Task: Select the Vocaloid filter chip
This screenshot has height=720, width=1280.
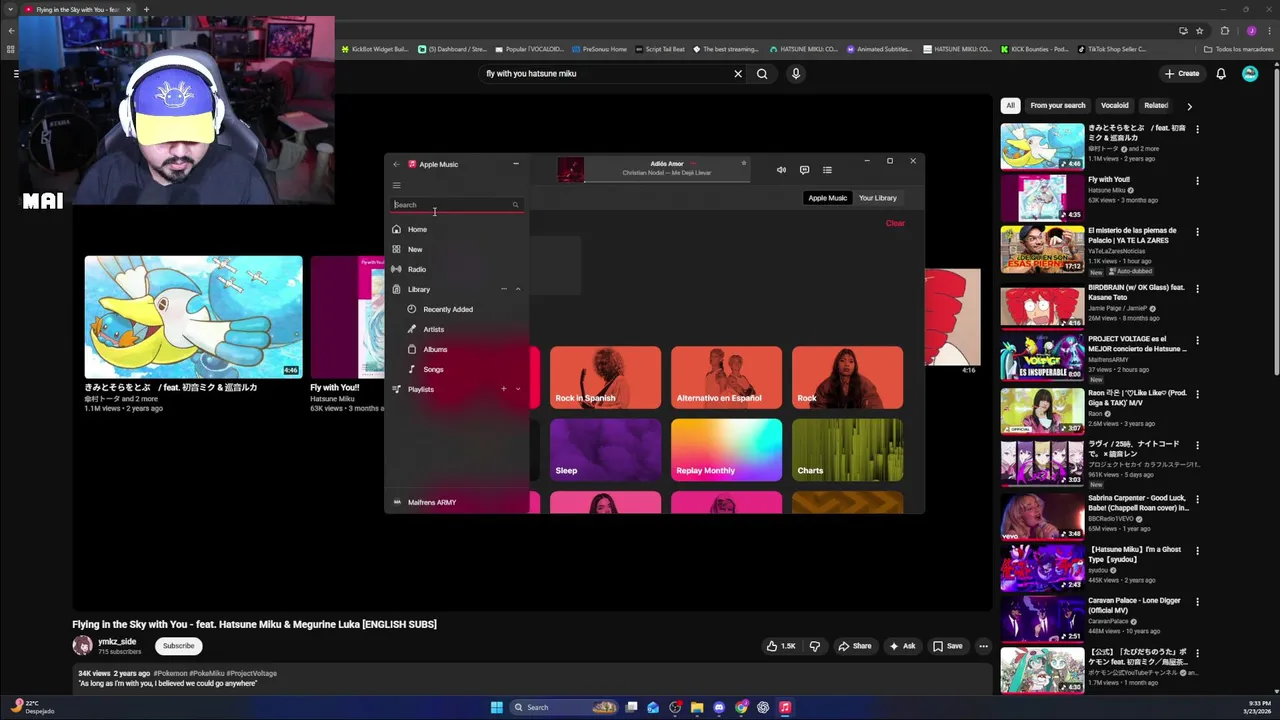Action: click(1114, 105)
